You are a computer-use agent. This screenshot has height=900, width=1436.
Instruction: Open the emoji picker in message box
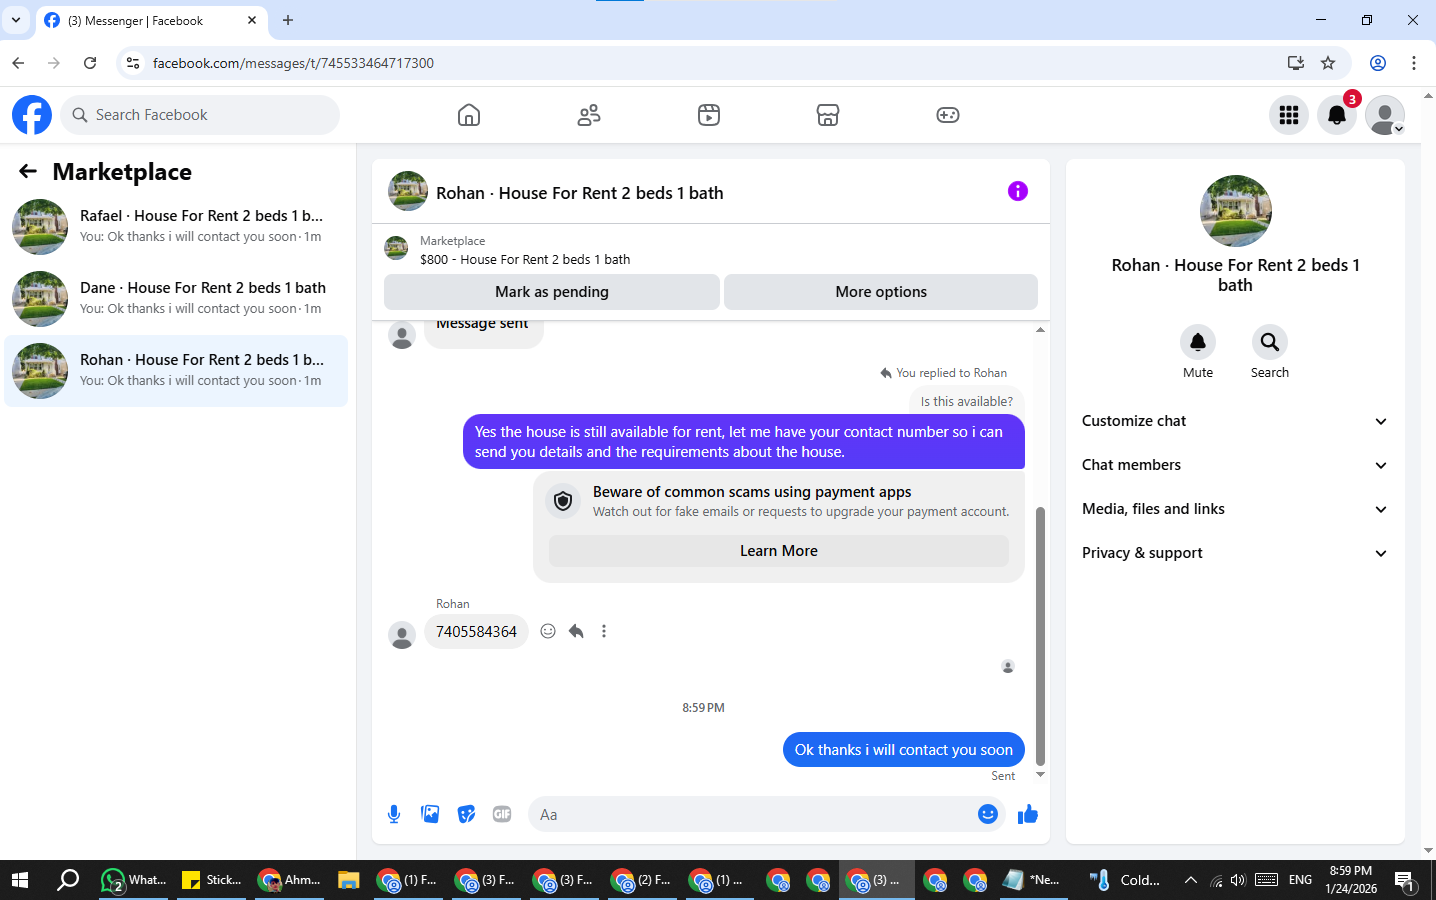(x=988, y=814)
